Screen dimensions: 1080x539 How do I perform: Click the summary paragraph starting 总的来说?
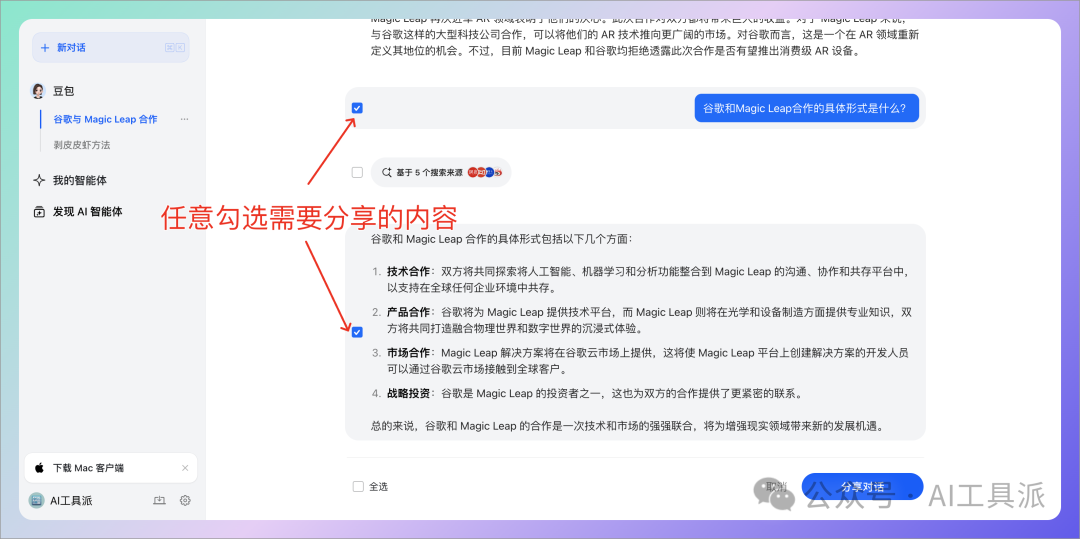click(x=627, y=426)
